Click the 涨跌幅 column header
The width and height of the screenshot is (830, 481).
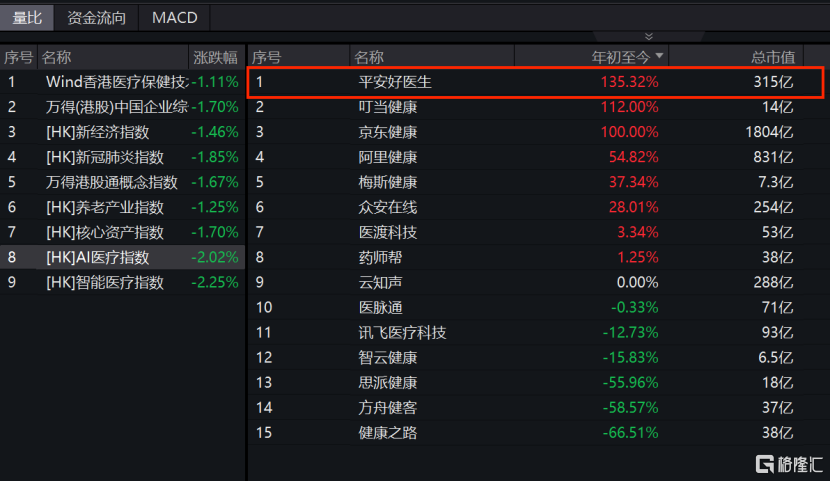click(214, 57)
